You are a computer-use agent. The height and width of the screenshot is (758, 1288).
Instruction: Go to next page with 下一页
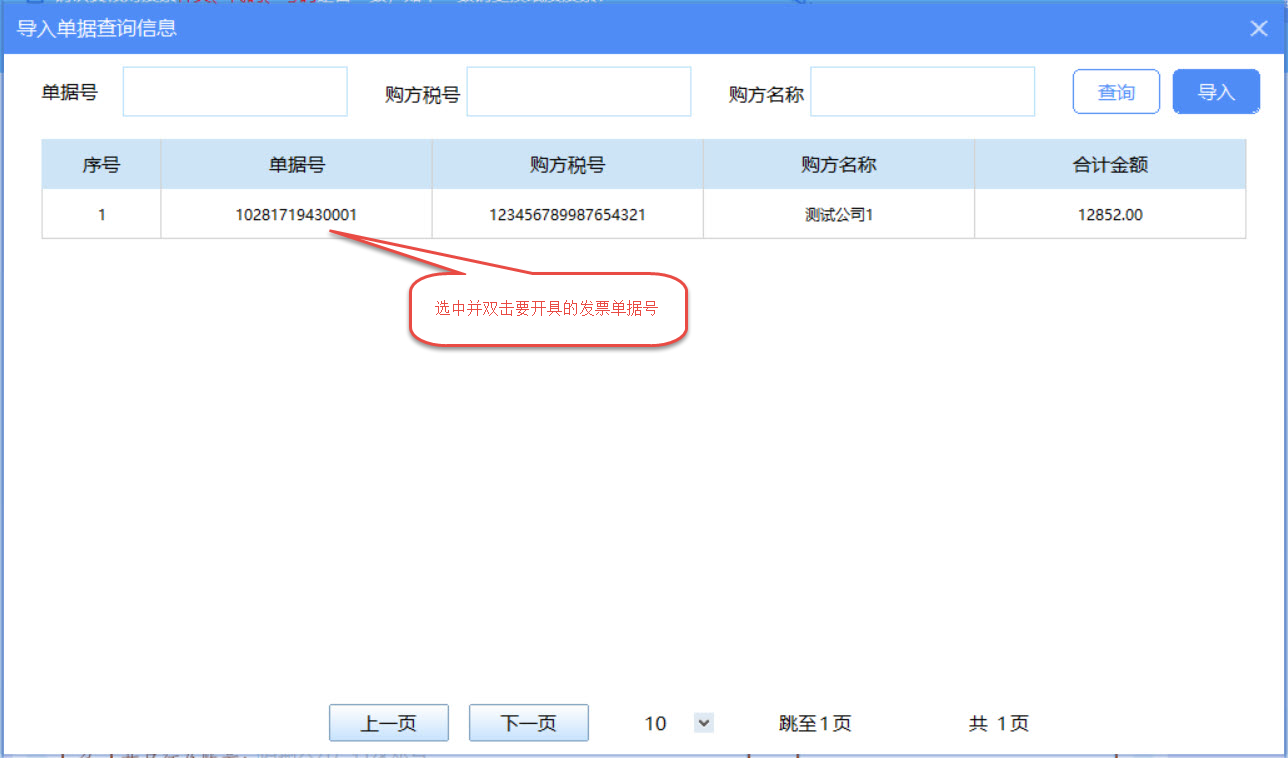[x=529, y=723]
